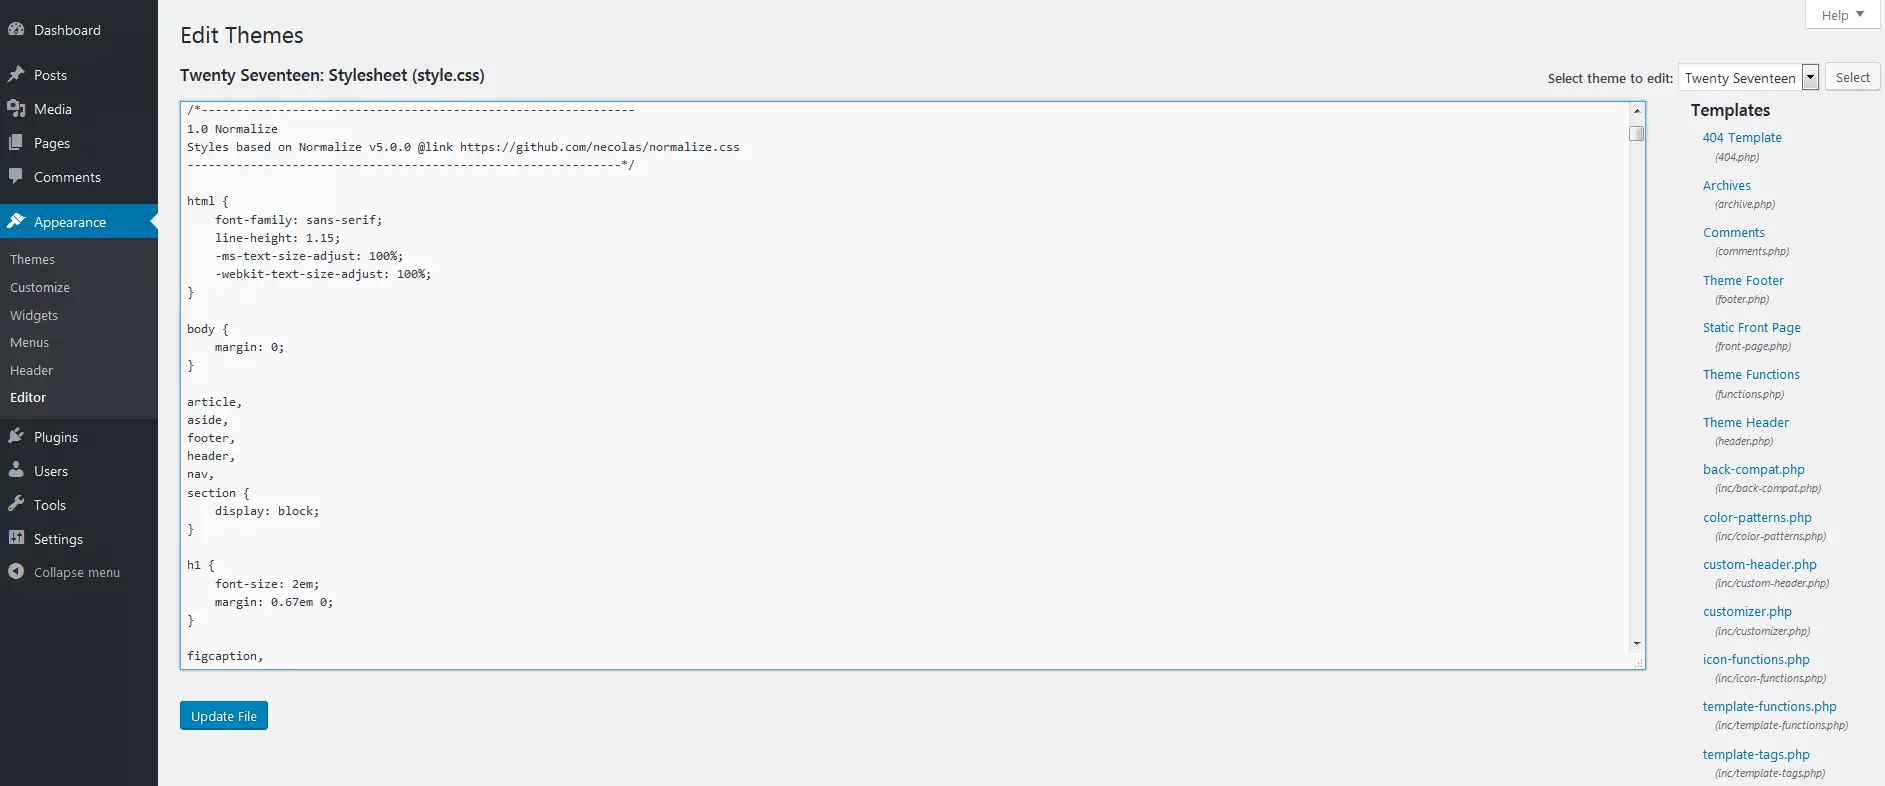Click the Select theme button
The image size is (1885, 786).
click(x=1852, y=77)
